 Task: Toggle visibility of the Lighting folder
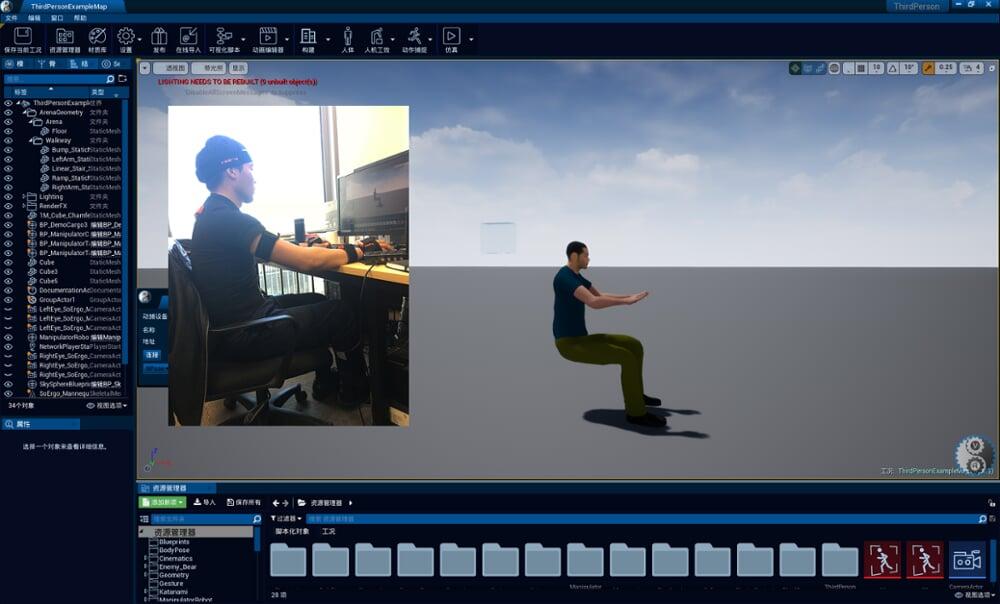pyautogui.click(x=8, y=196)
